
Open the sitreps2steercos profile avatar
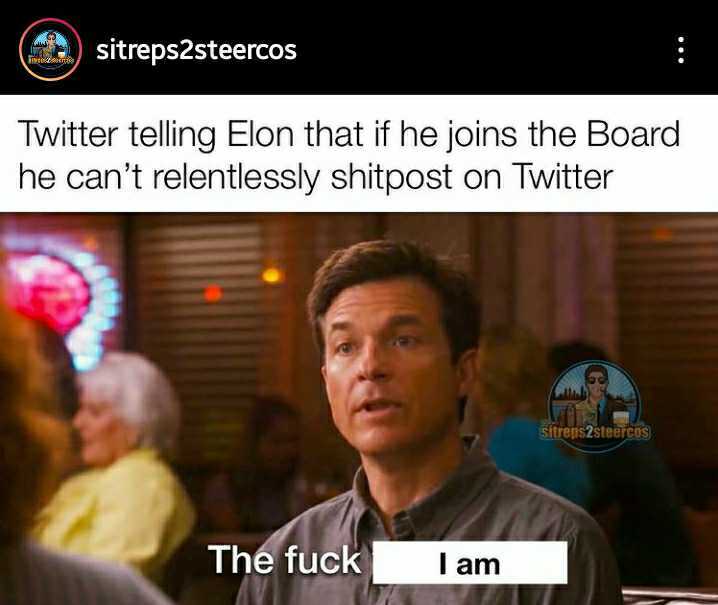(50, 49)
